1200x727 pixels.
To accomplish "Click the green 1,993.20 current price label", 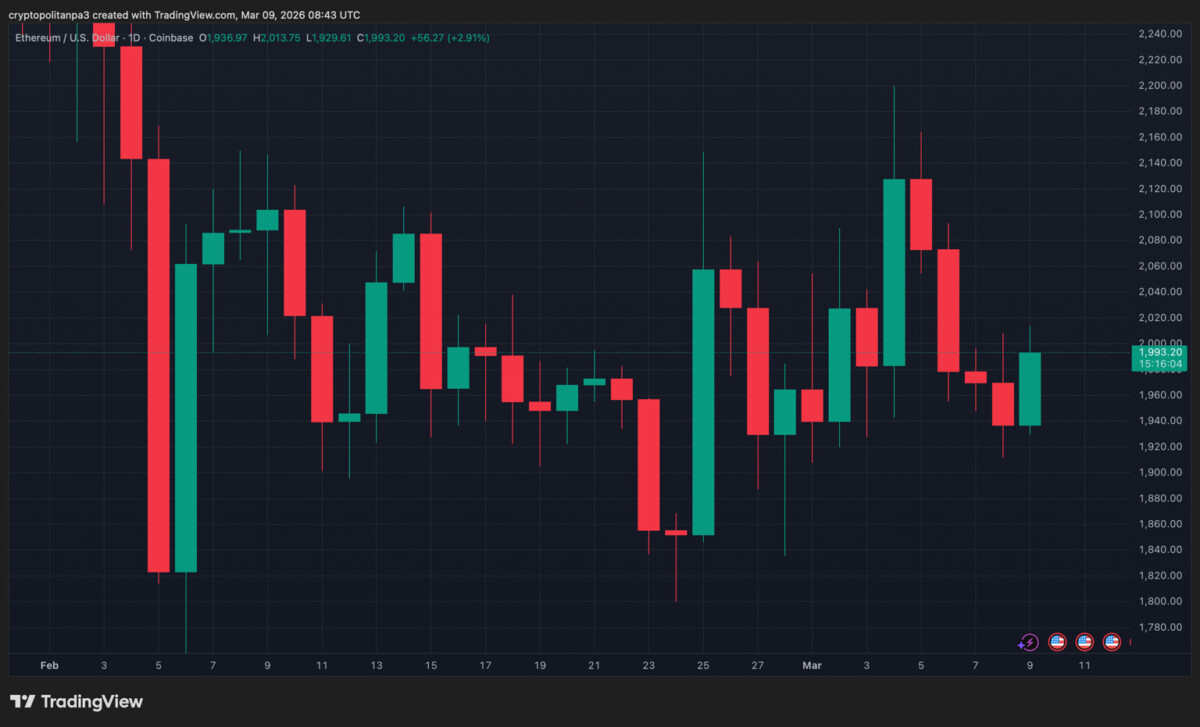I will (1160, 352).
